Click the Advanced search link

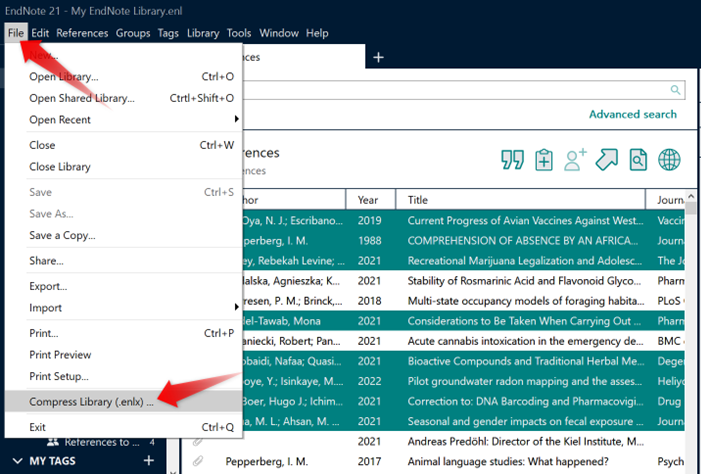[x=632, y=114]
